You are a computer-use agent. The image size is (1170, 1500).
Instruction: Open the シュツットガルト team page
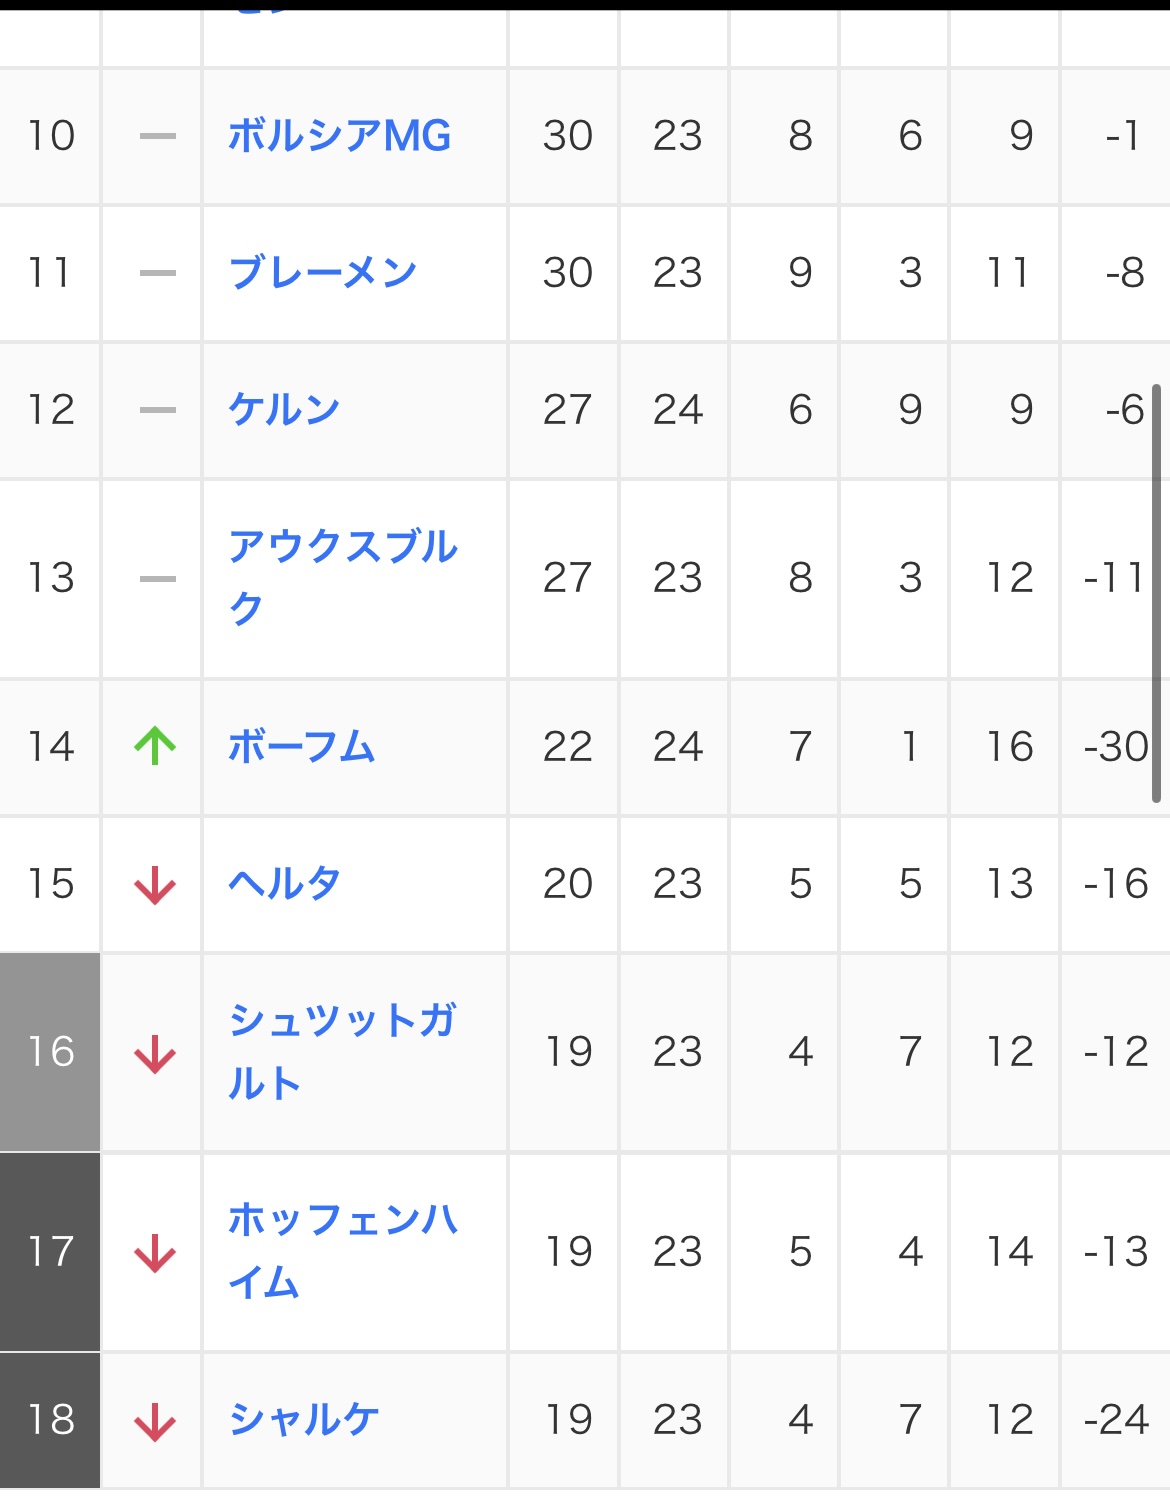pos(343,1052)
